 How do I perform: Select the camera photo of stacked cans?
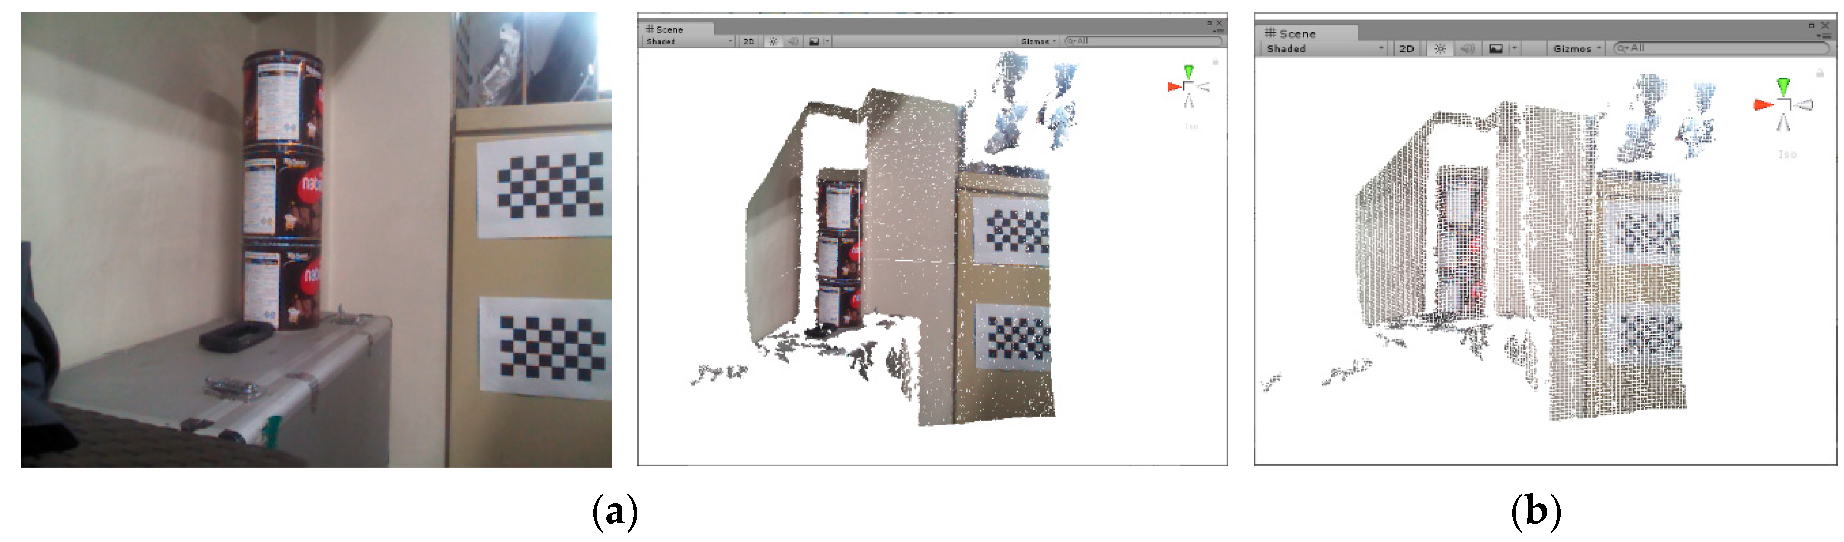click(x=316, y=239)
